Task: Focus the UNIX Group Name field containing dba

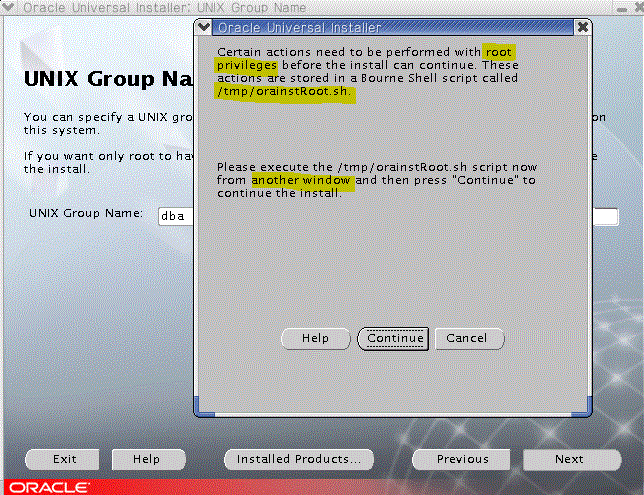Action: point(176,216)
